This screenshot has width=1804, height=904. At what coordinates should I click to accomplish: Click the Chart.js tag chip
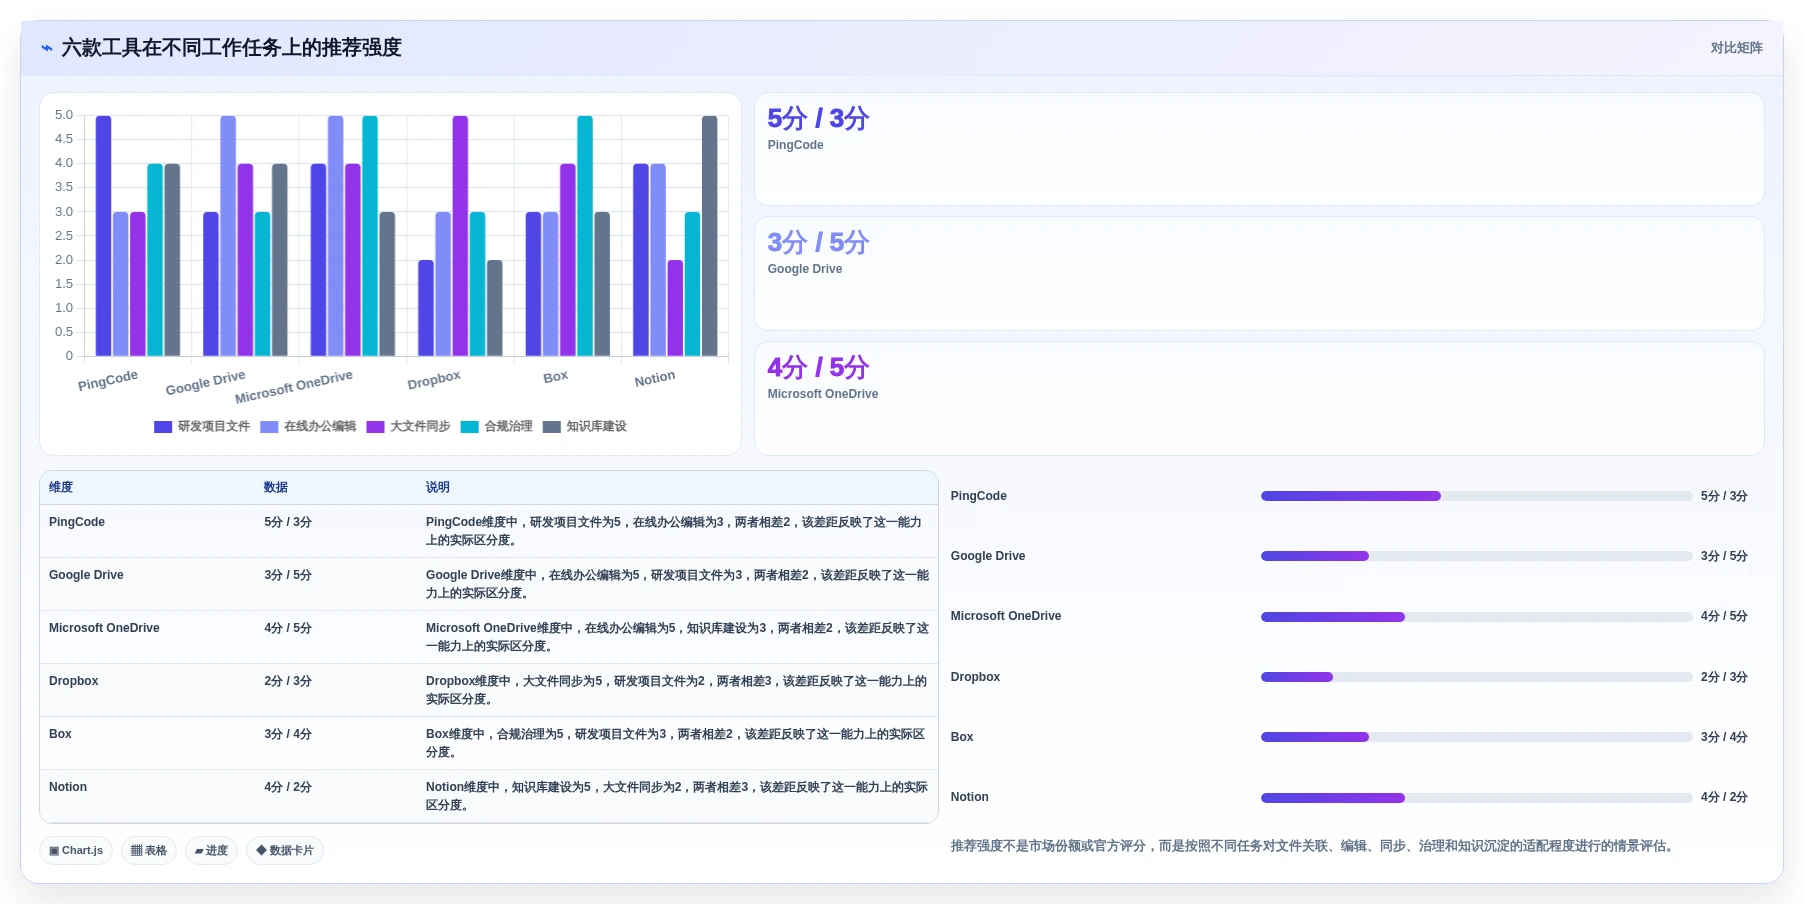point(76,851)
